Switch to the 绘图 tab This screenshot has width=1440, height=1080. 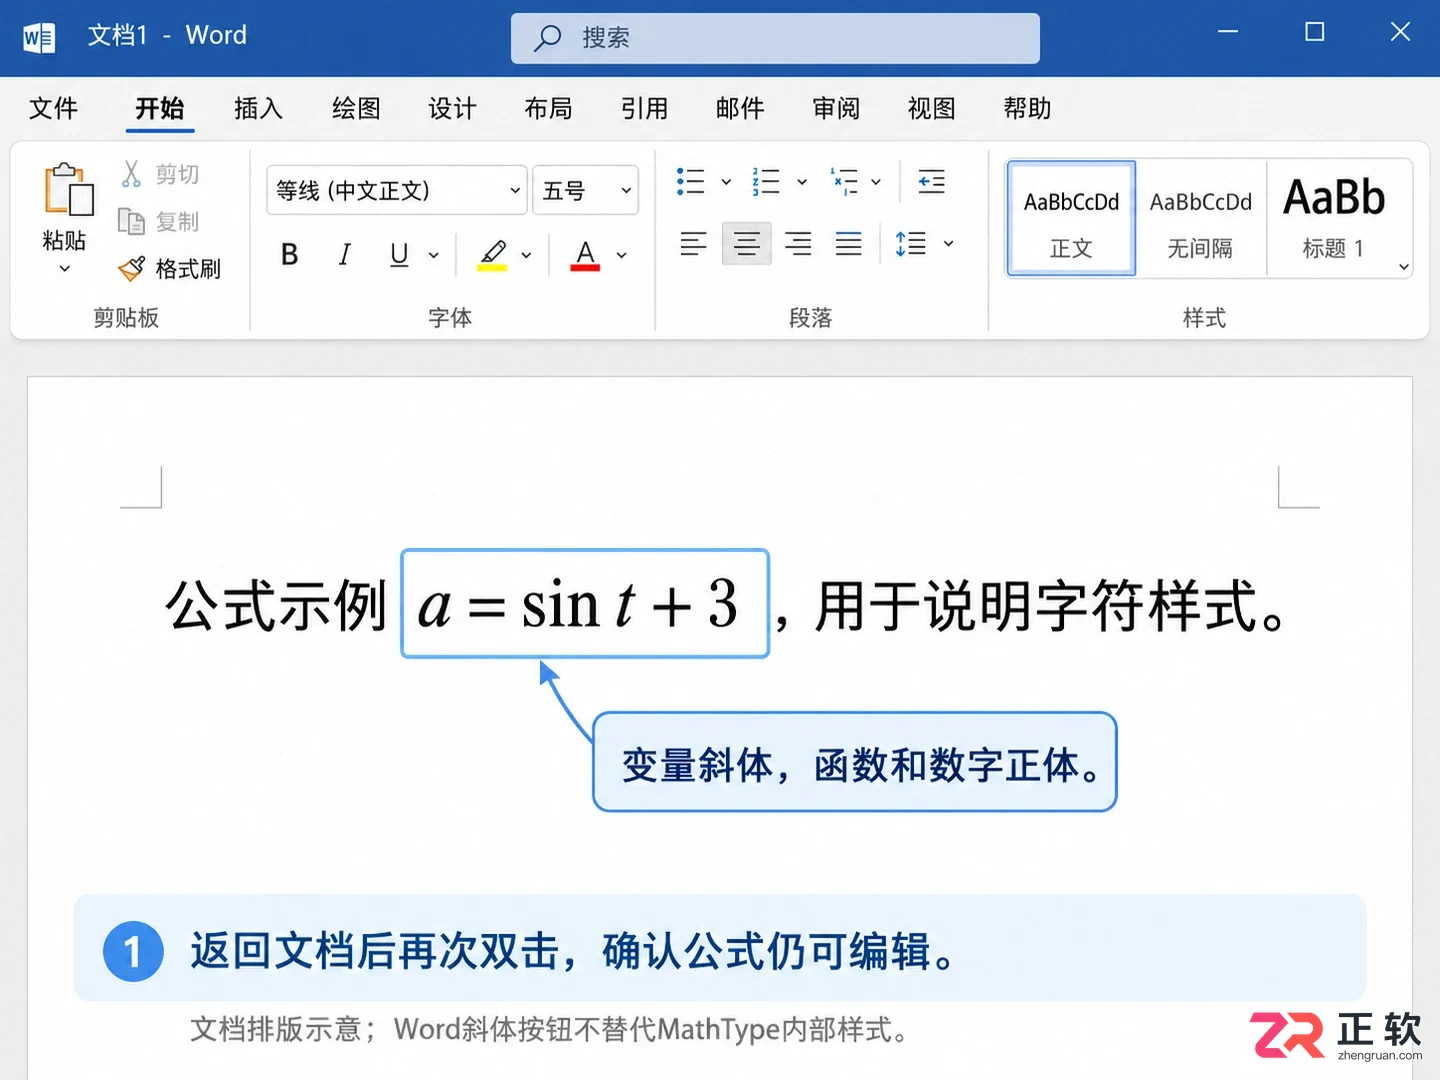[x=356, y=108]
